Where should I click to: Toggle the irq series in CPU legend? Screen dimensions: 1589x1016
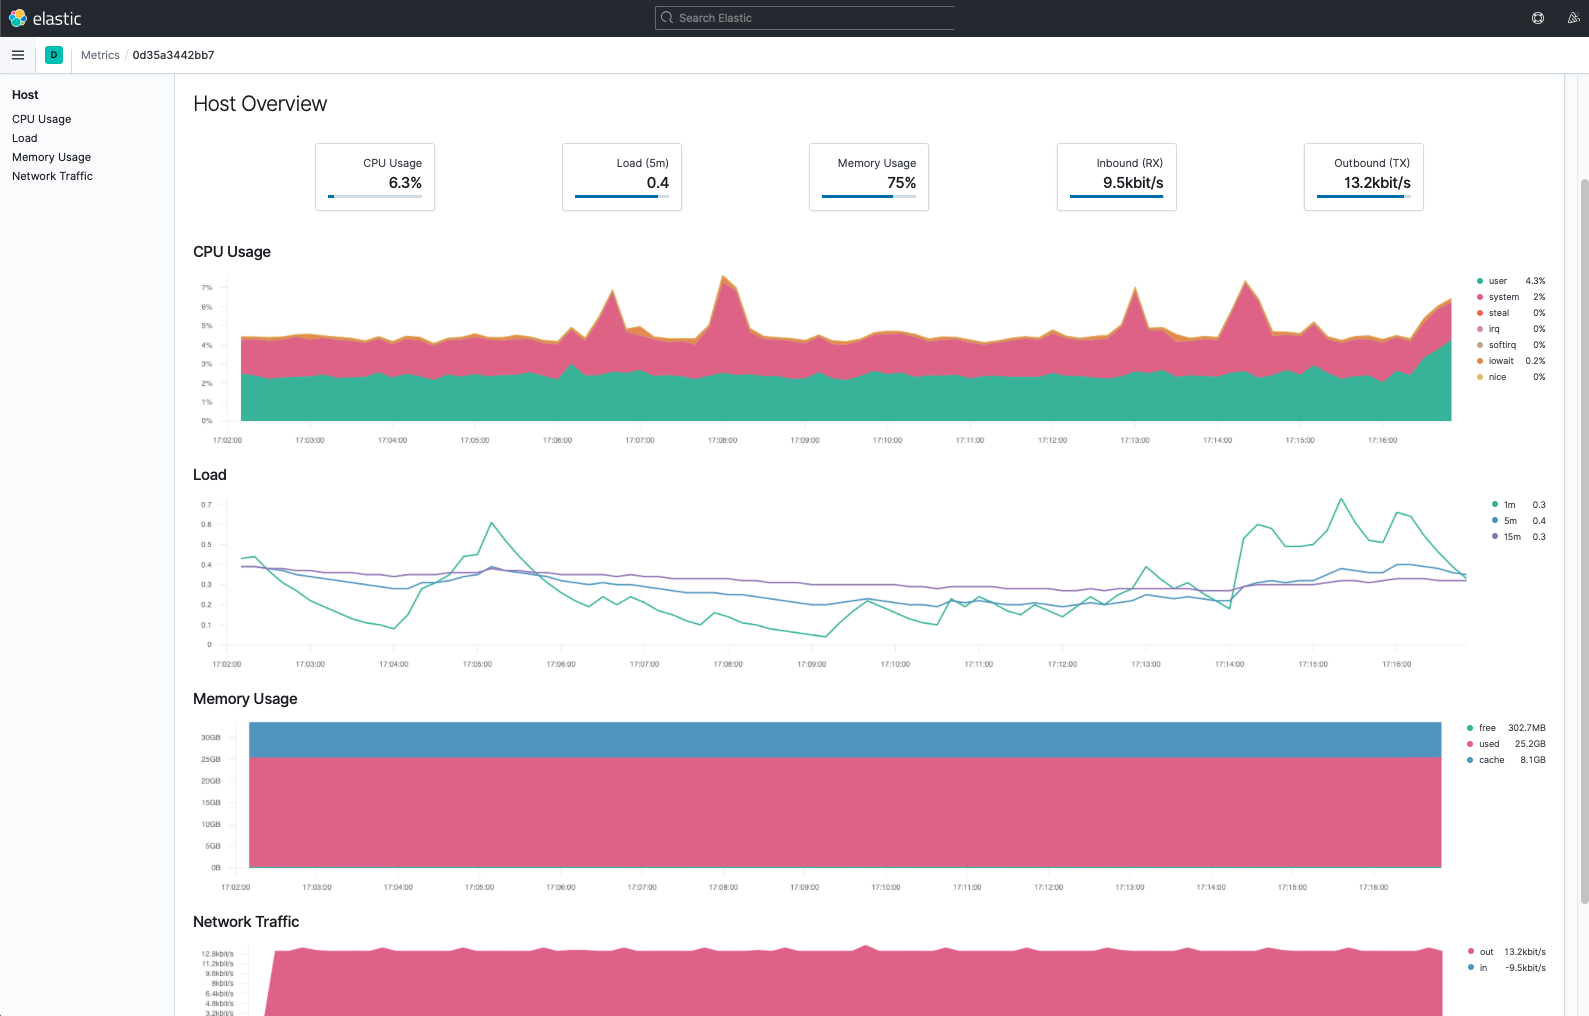point(1494,329)
